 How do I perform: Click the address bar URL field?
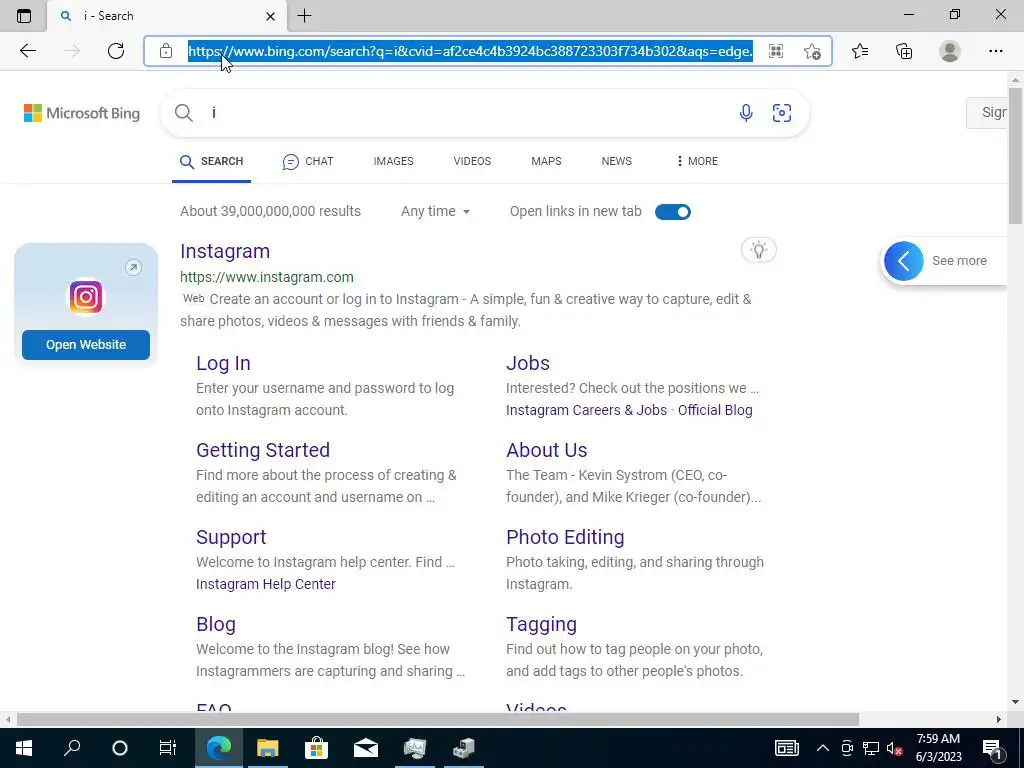pyautogui.click(x=470, y=51)
